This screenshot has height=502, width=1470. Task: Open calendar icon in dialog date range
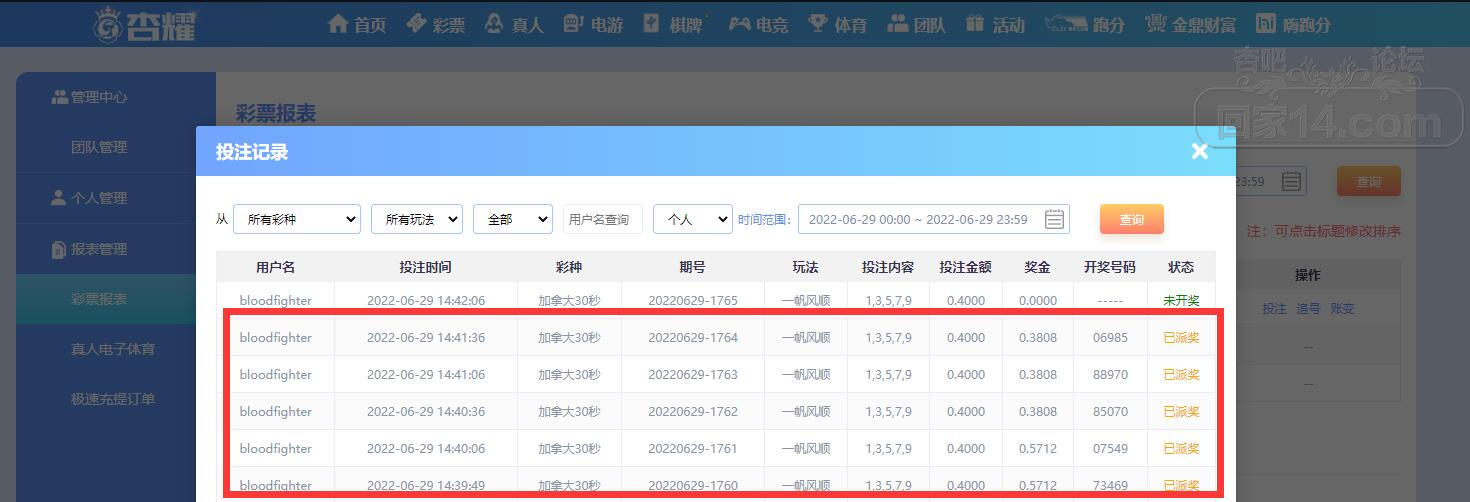click(1054, 219)
